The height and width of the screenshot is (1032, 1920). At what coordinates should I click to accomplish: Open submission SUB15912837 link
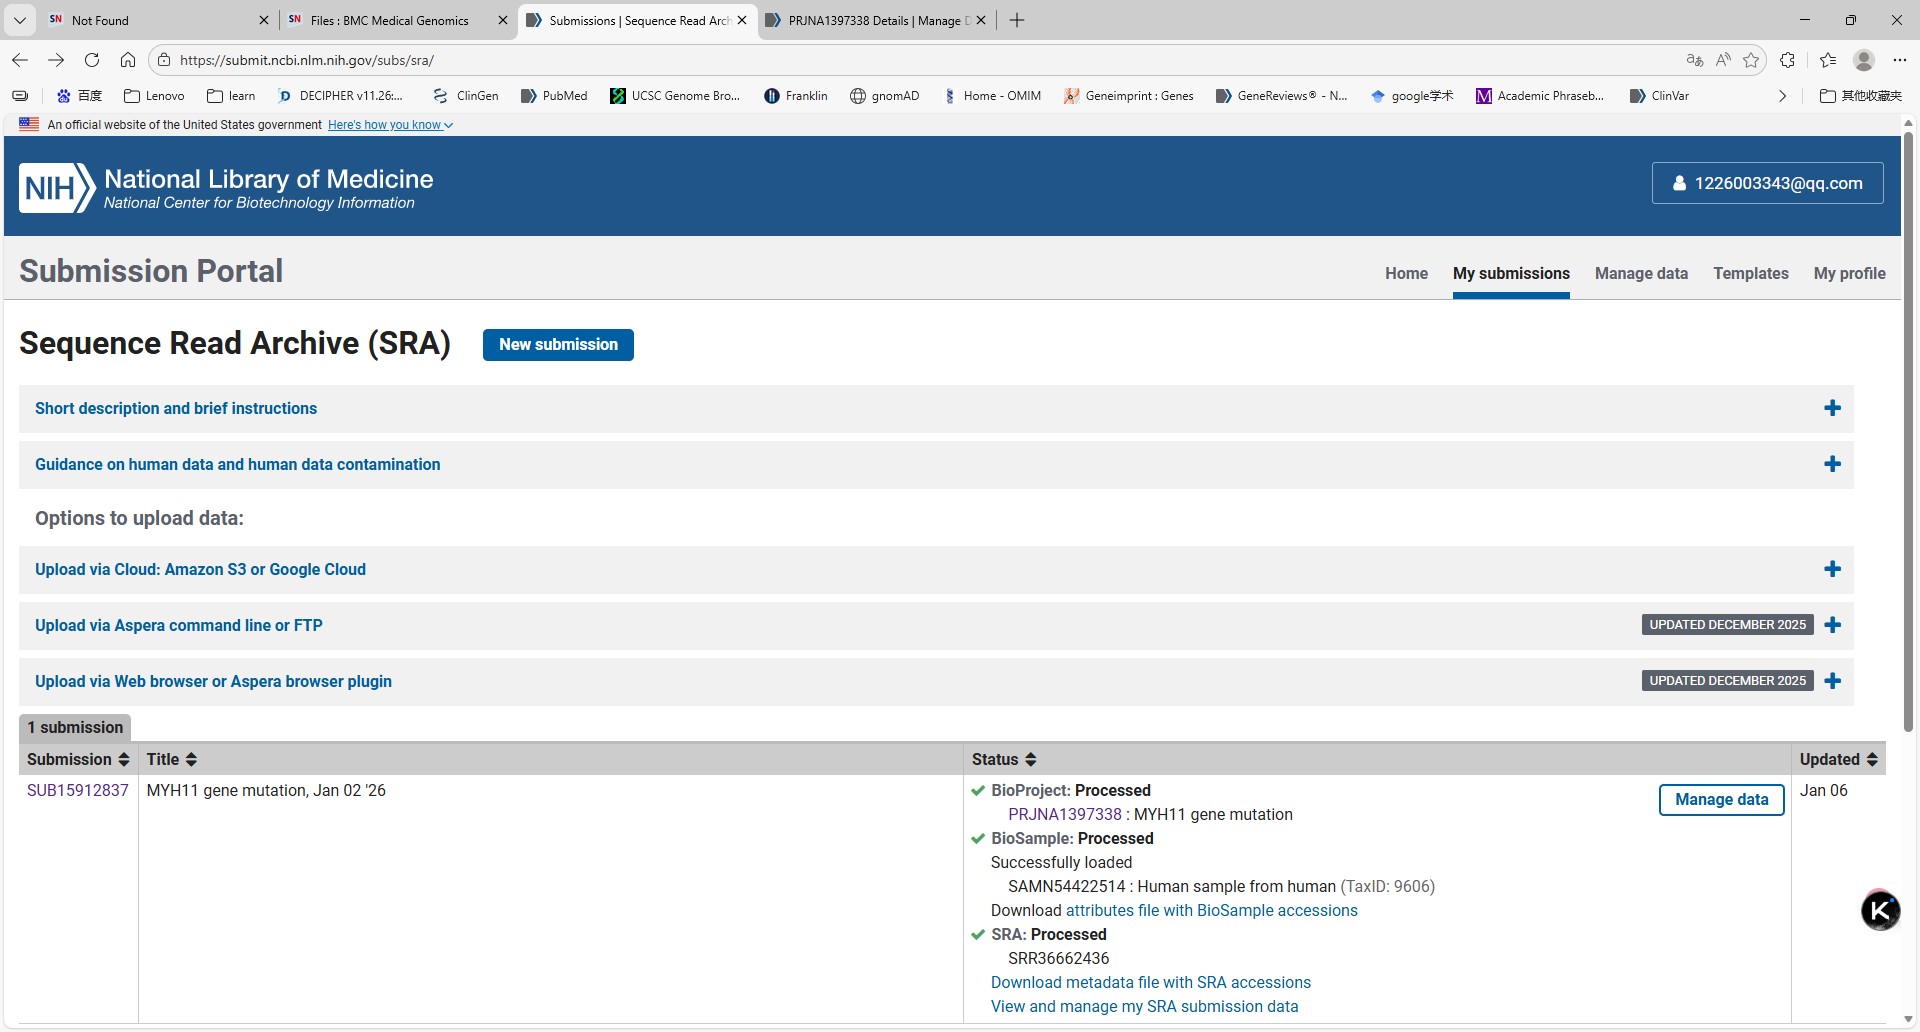(78, 790)
